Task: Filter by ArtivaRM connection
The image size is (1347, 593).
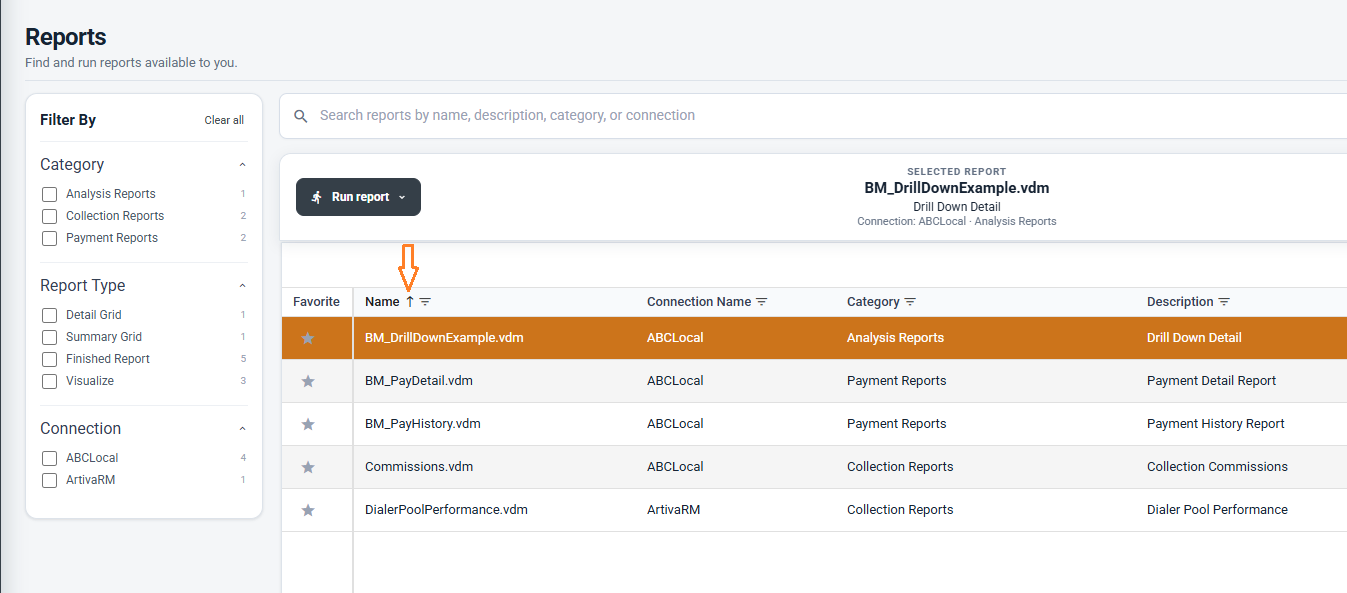Action: 49,480
